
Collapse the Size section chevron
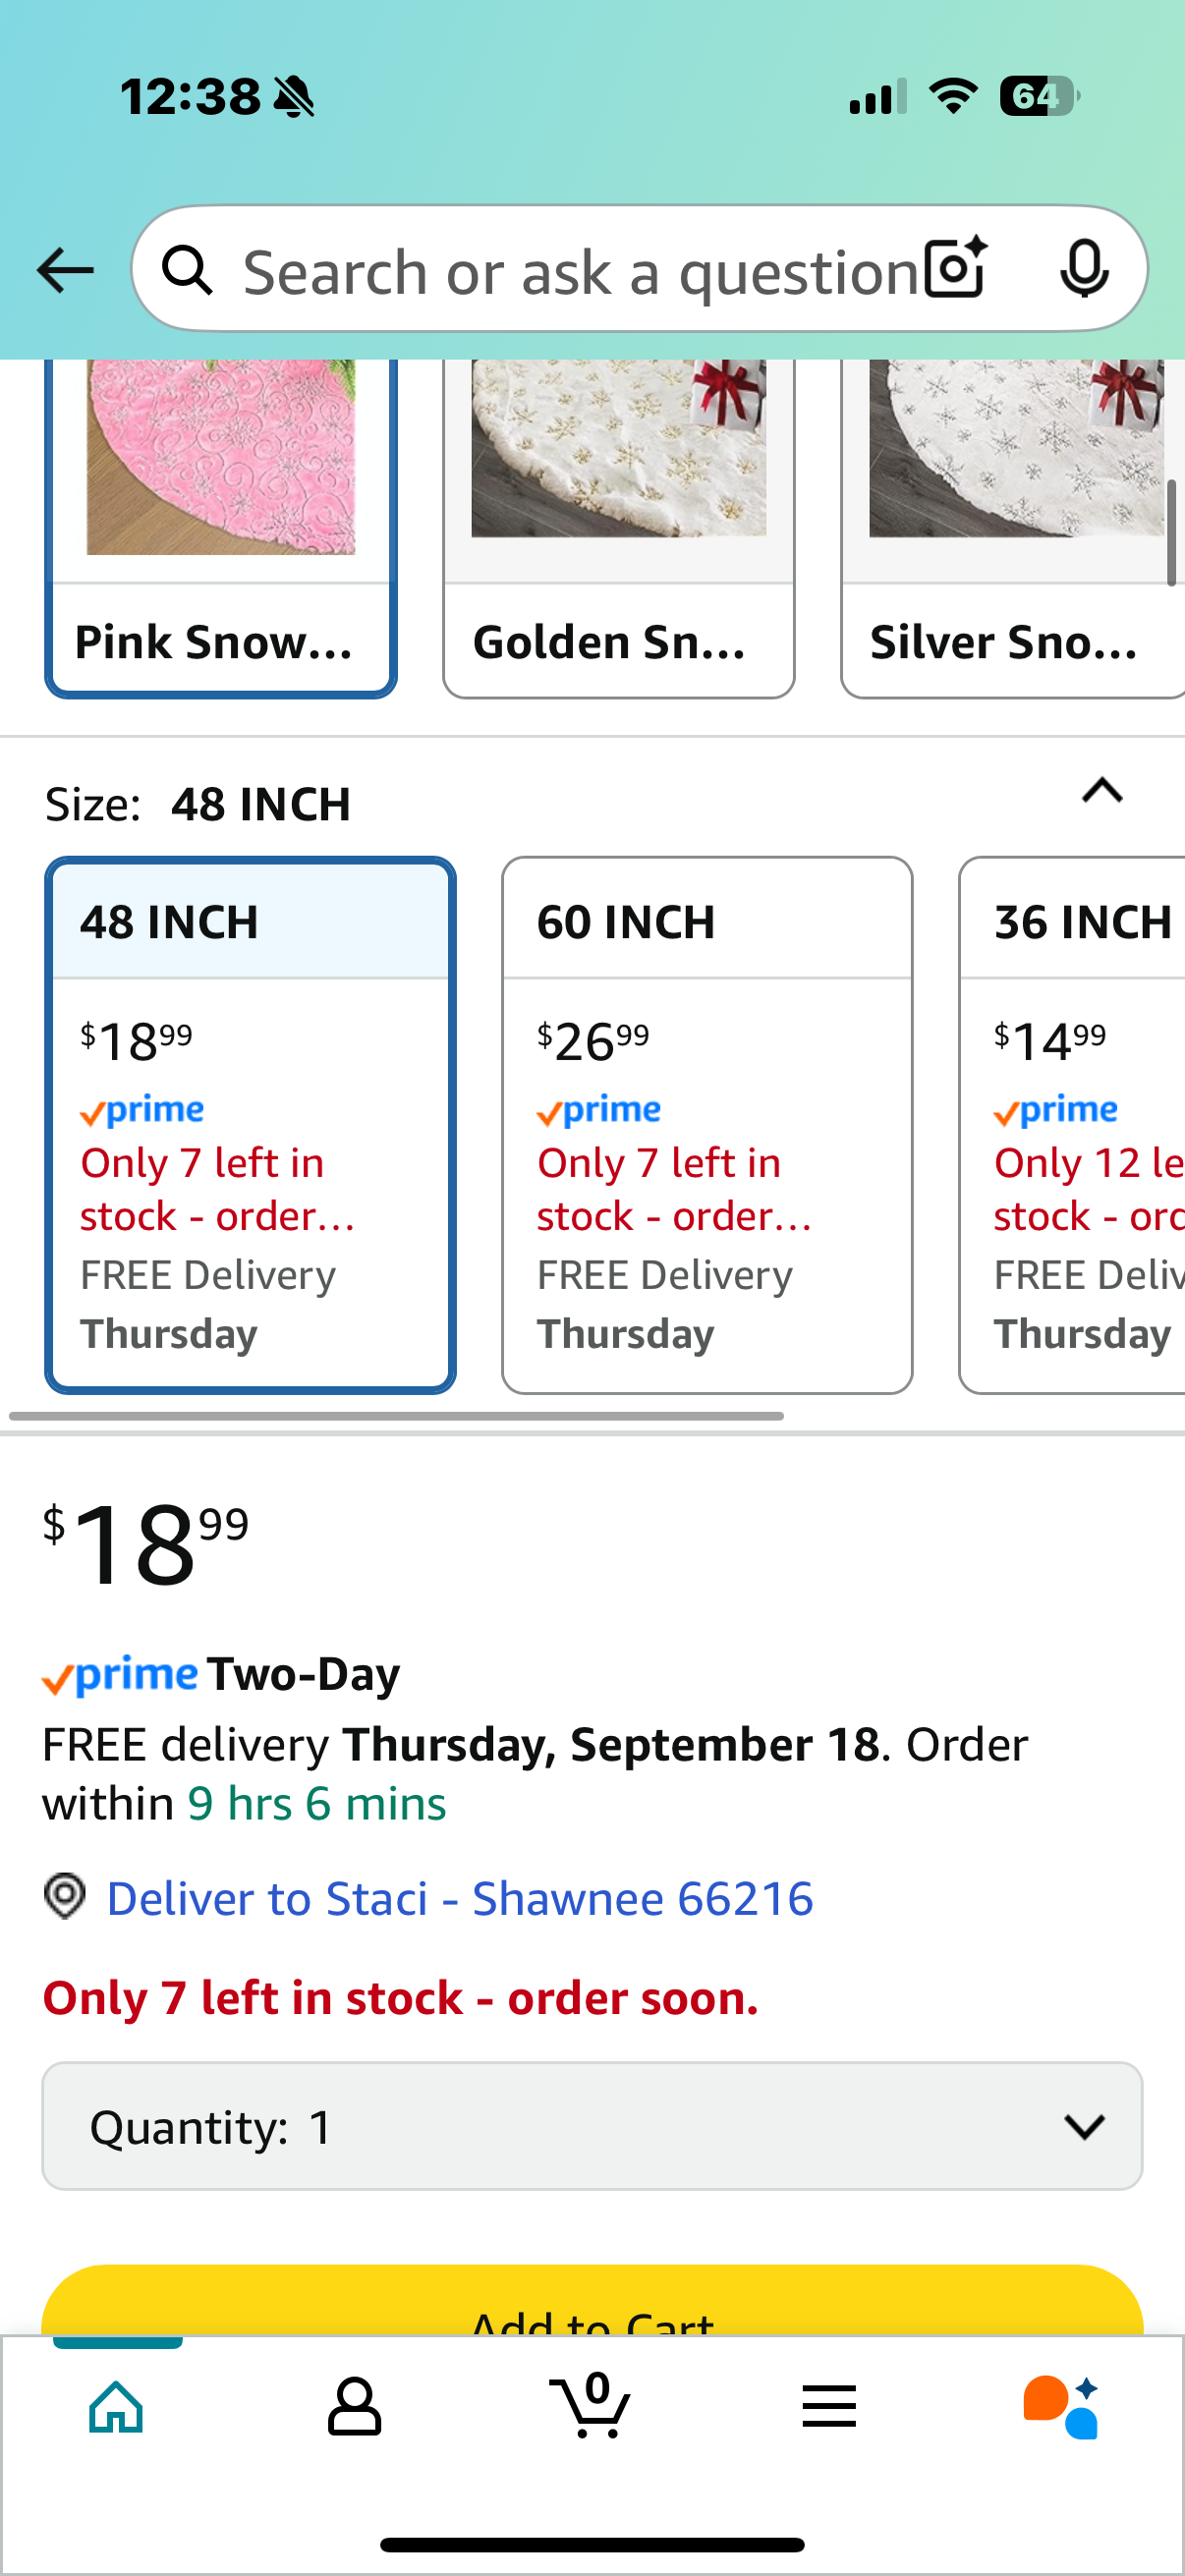pyautogui.click(x=1102, y=791)
